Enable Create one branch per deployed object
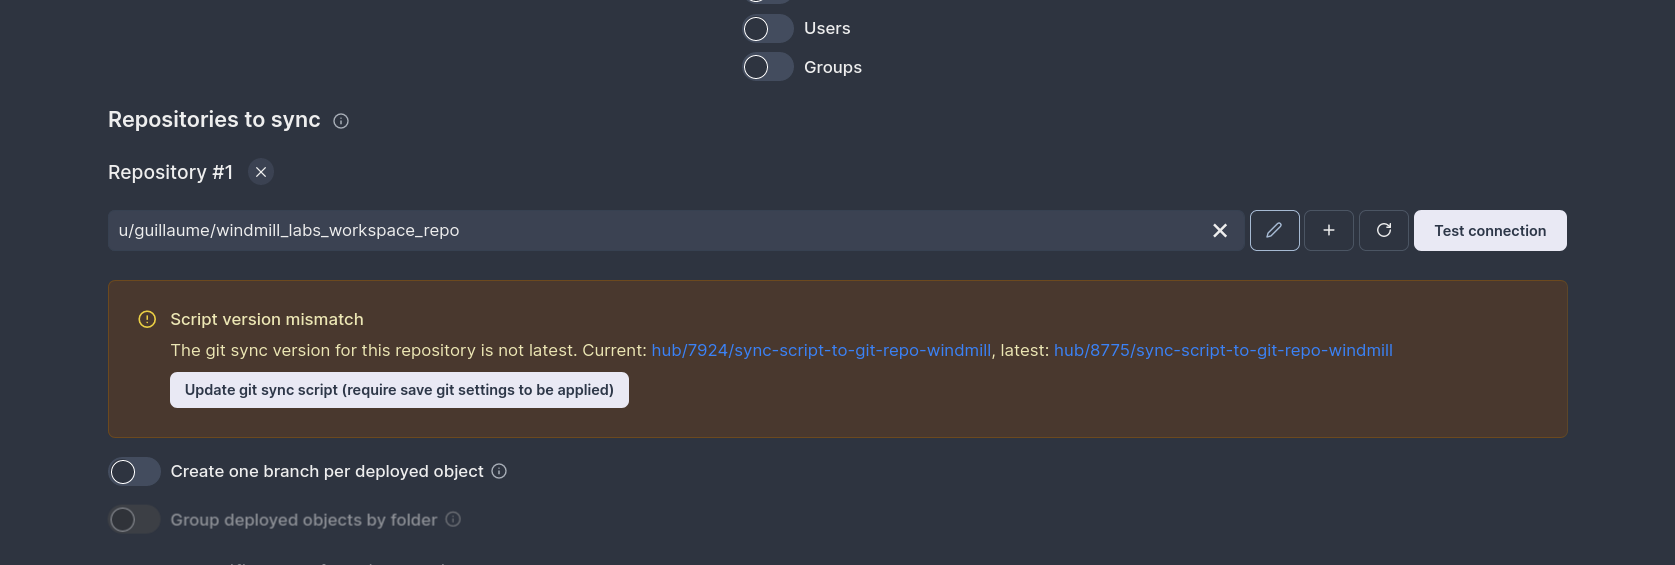Screen dimensions: 1675x565 tap(134, 471)
